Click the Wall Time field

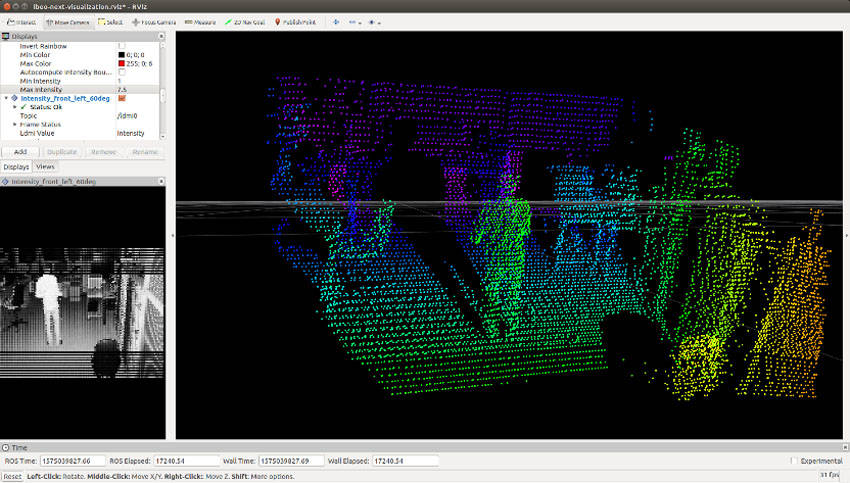point(291,461)
